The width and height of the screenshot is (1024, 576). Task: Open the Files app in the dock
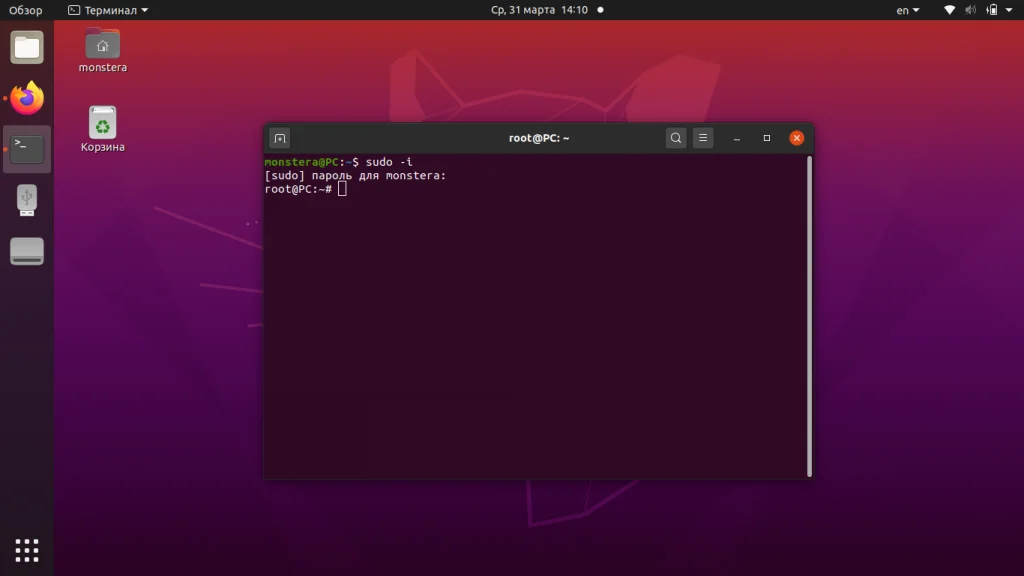coord(26,46)
